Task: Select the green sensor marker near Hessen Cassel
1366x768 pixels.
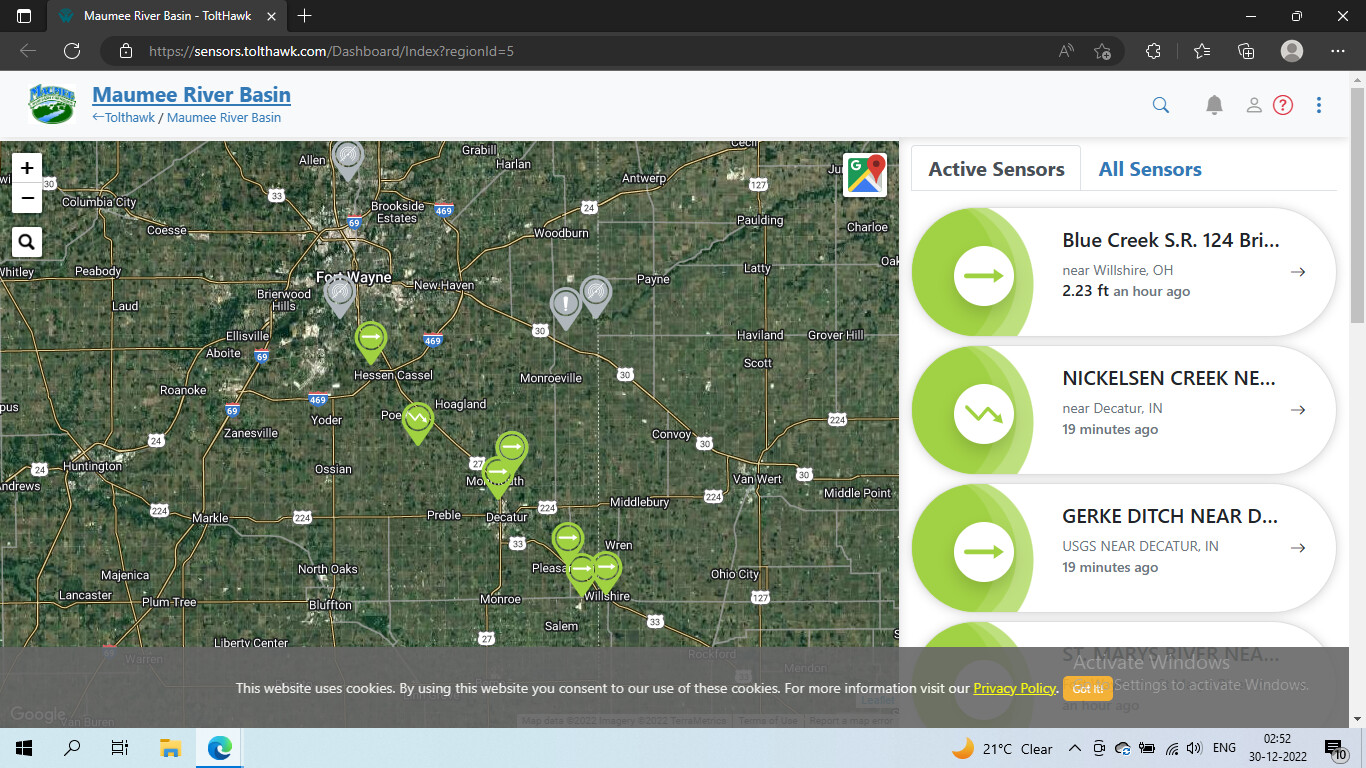Action: pyautogui.click(x=370, y=340)
